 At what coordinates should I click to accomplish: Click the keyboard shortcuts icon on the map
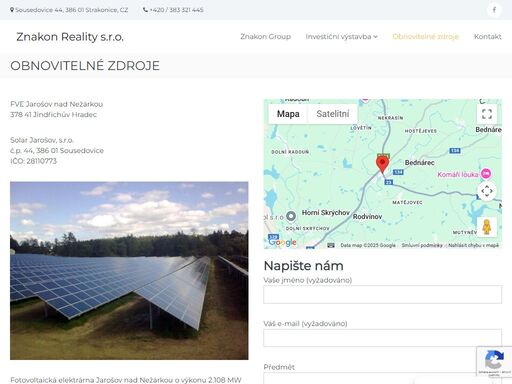[x=331, y=245]
